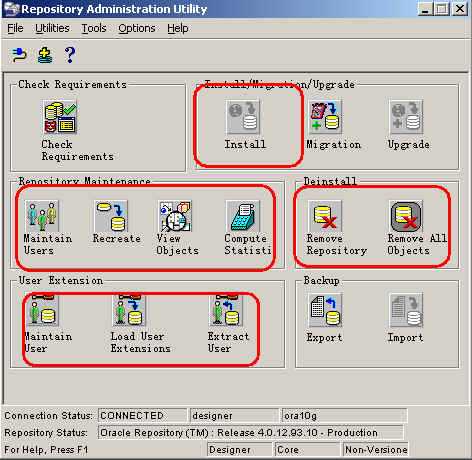Click the application icon in the title bar

[x=11, y=9]
